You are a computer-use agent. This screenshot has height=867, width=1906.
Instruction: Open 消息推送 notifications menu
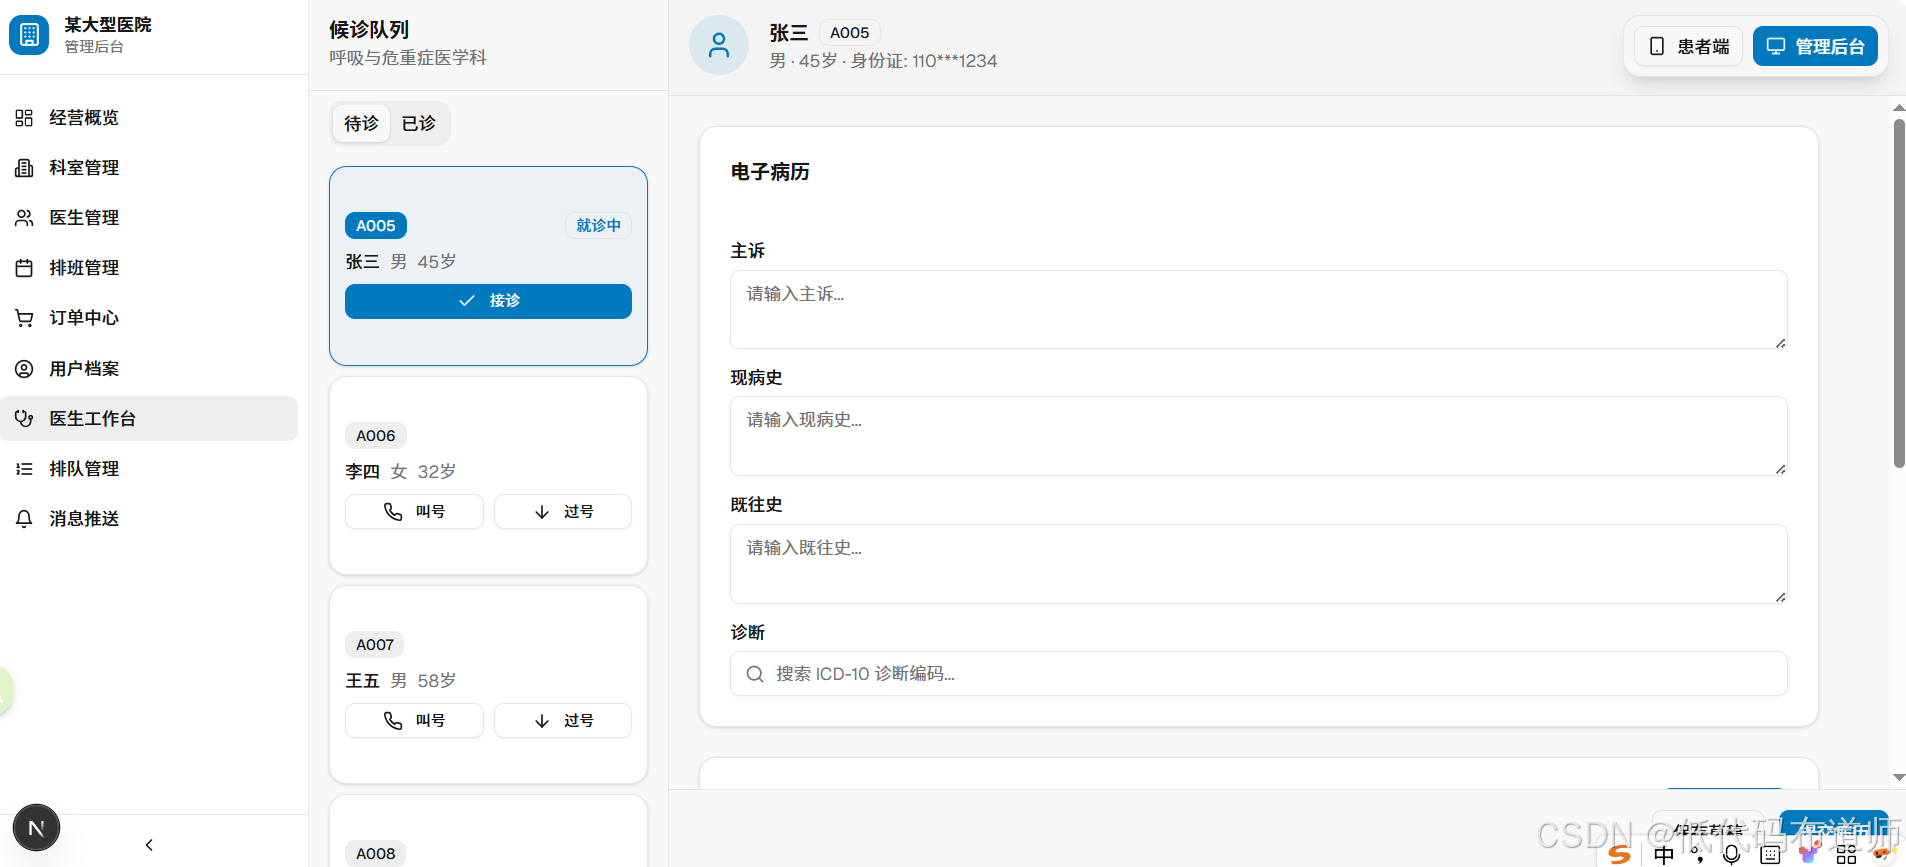click(150, 519)
